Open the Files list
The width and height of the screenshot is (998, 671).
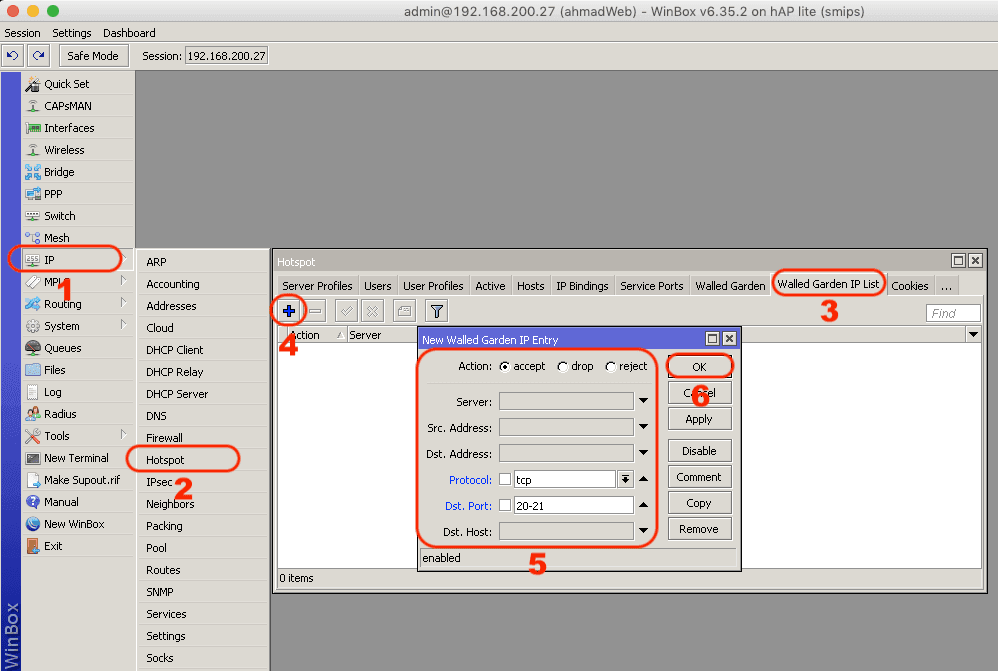pyautogui.click(x=78, y=370)
